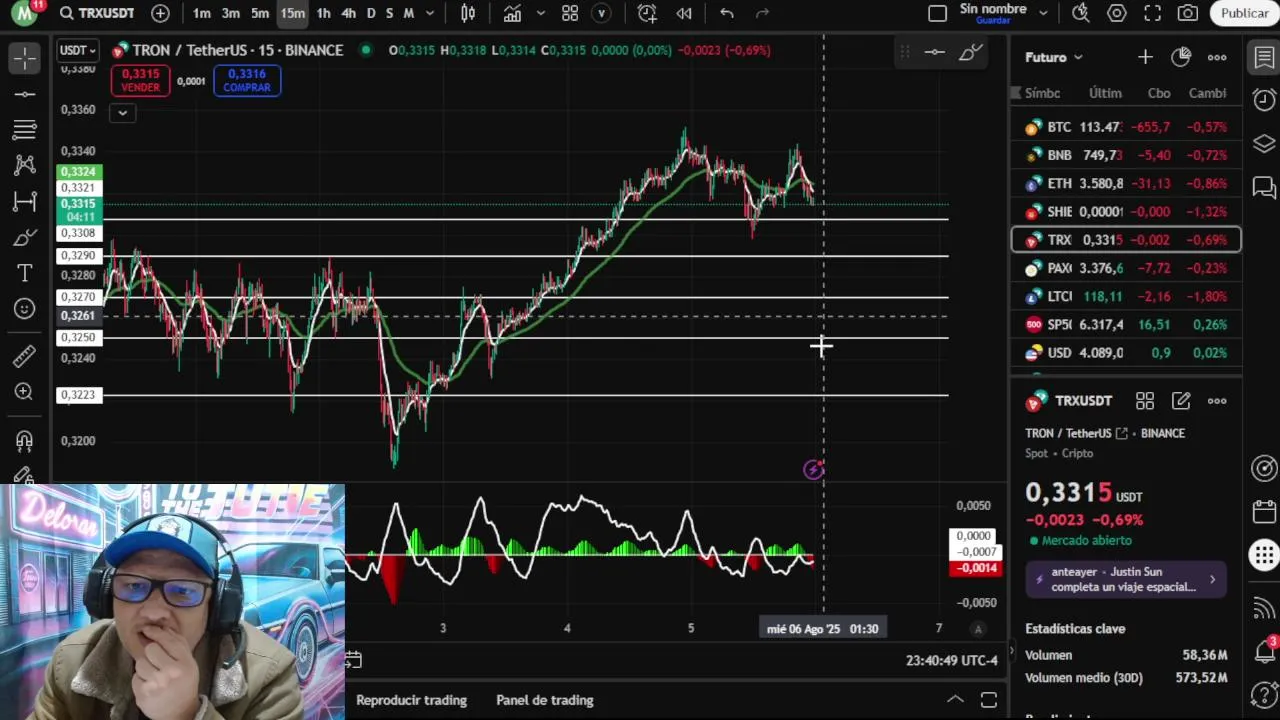Image resolution: width=1280 pixels, height=720 pixels.
Task: Click the red Vender sell button
Action: click(x=140, y=81)
